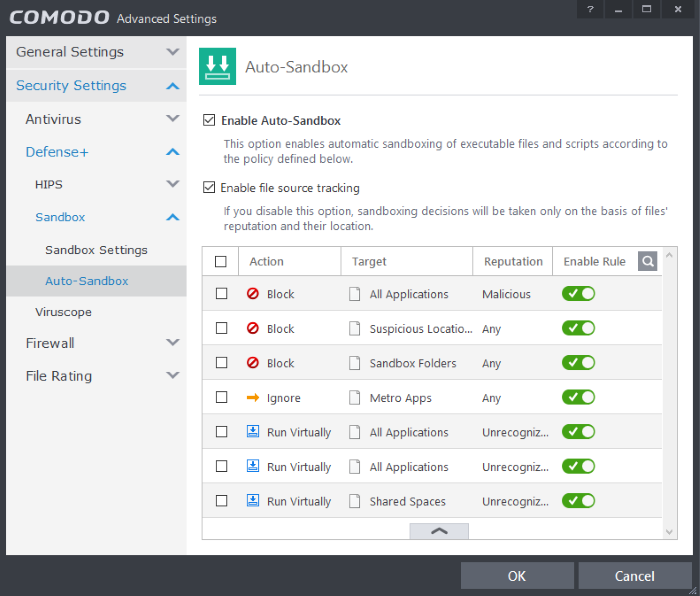Expand the HIPS submenu
The image size is (700, 596).
96,184
